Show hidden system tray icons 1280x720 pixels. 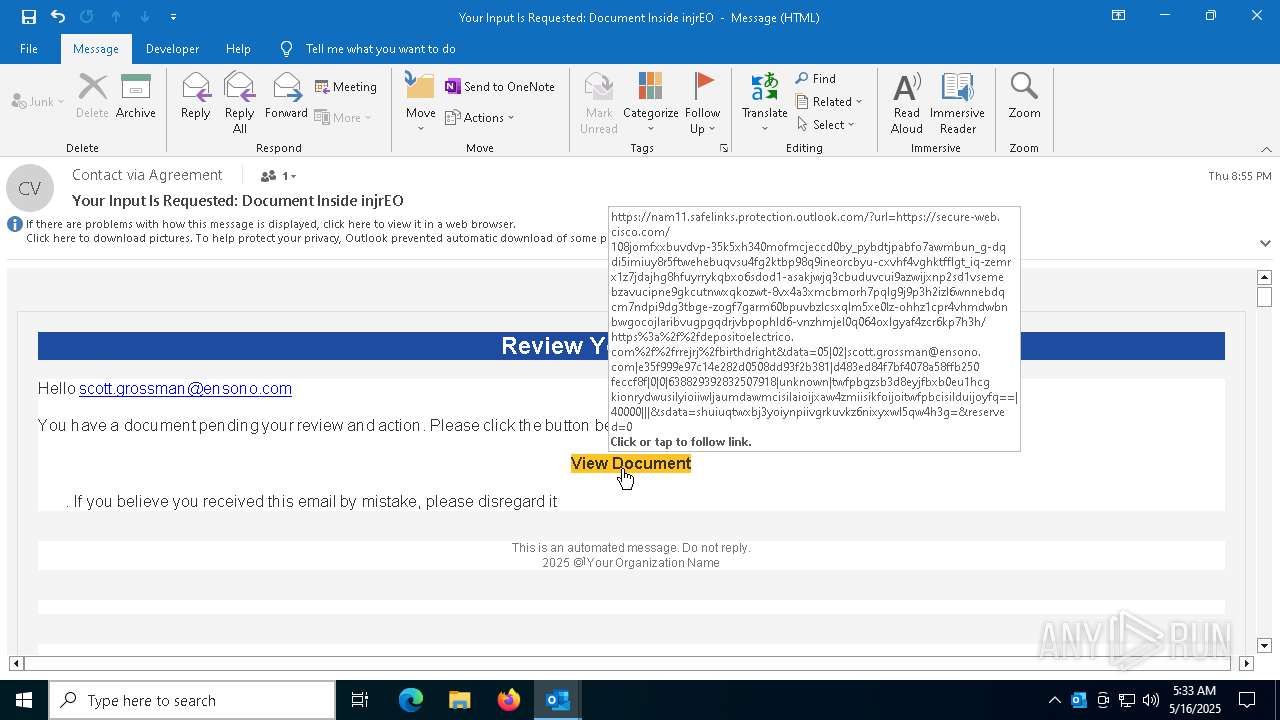tap(1054, 700)
